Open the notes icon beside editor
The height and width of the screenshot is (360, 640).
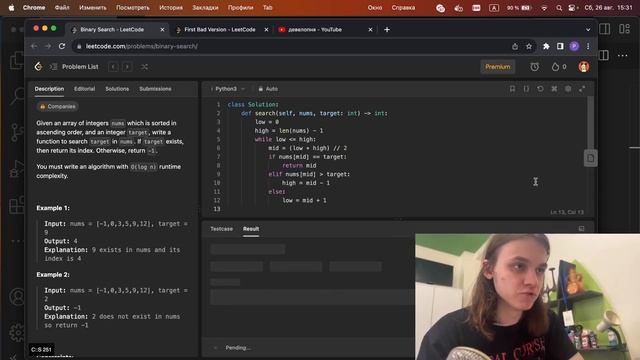coord(590,158)
